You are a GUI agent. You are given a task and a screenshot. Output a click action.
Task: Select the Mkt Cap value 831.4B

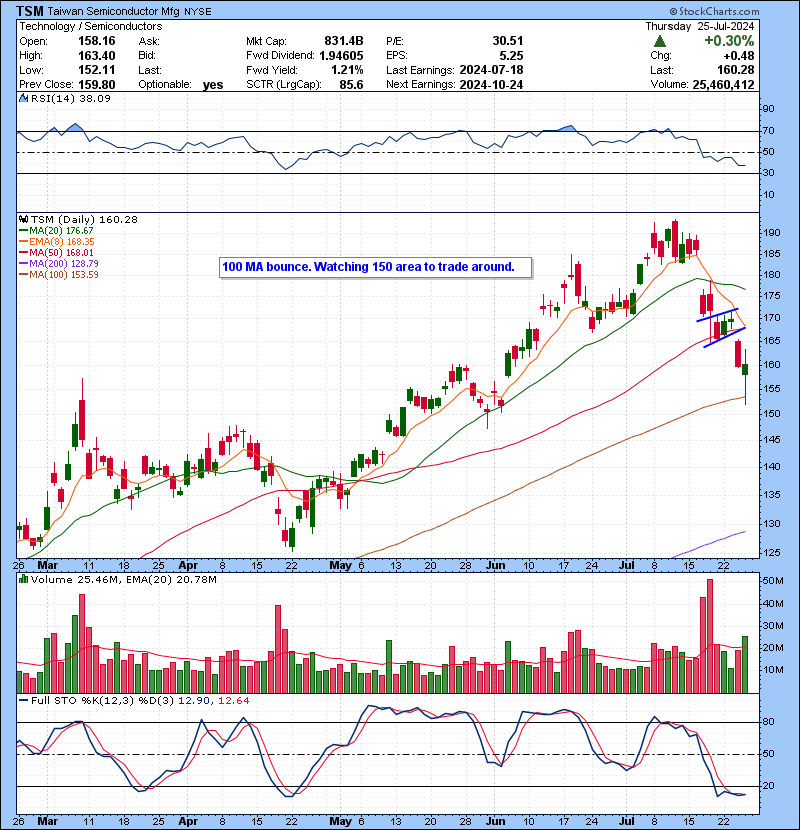pos(344,41)
